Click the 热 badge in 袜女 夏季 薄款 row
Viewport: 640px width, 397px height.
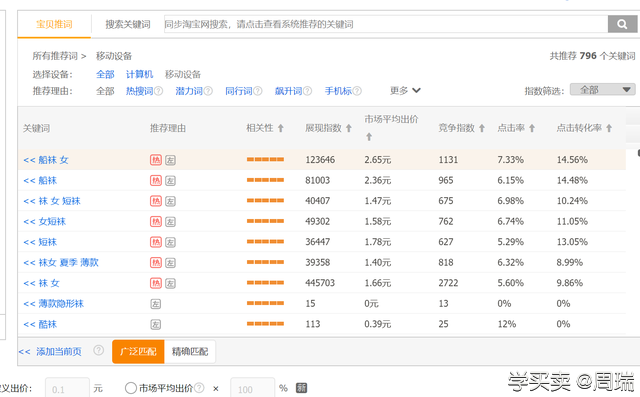click(x=156, y=263)
